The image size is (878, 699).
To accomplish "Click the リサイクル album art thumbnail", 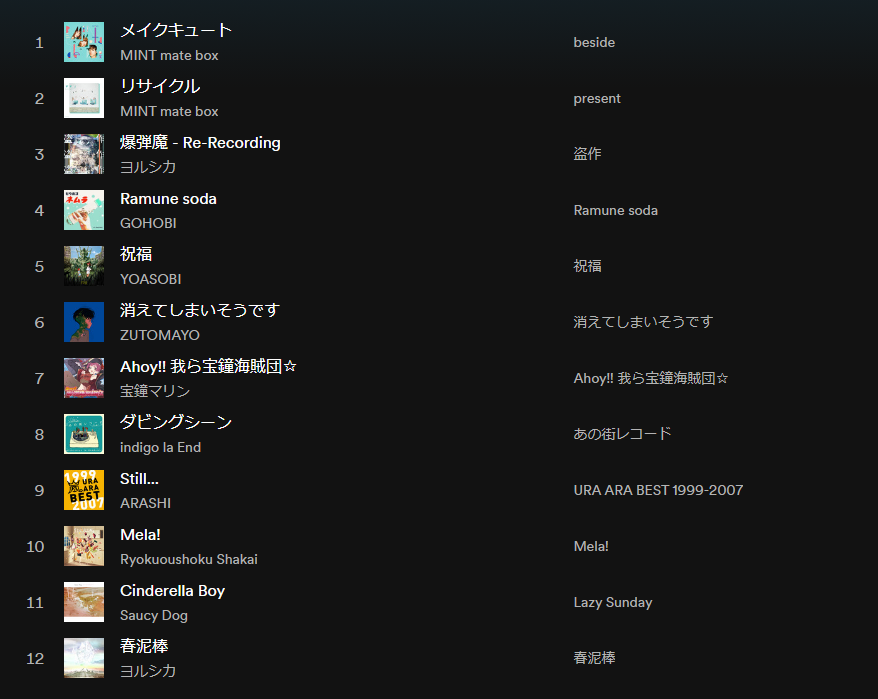I will [83, 98].
